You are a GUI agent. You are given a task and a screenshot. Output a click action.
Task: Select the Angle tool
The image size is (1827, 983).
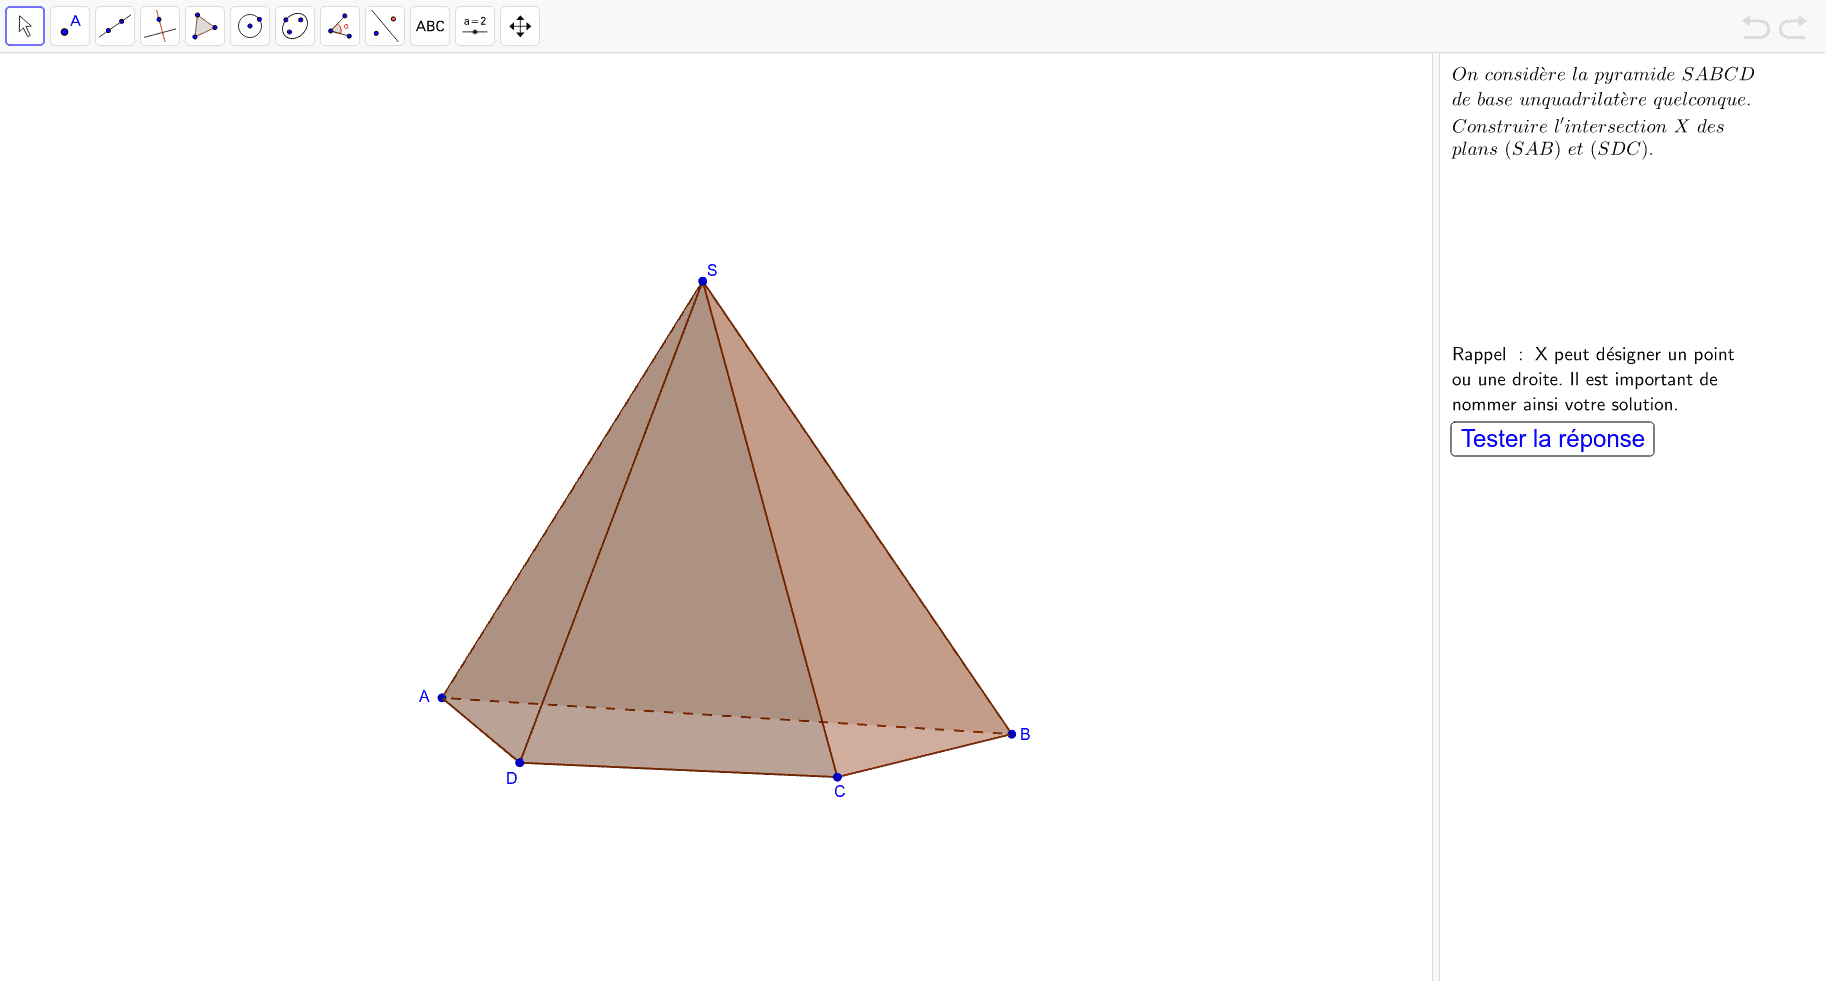[x=340, y=26]
